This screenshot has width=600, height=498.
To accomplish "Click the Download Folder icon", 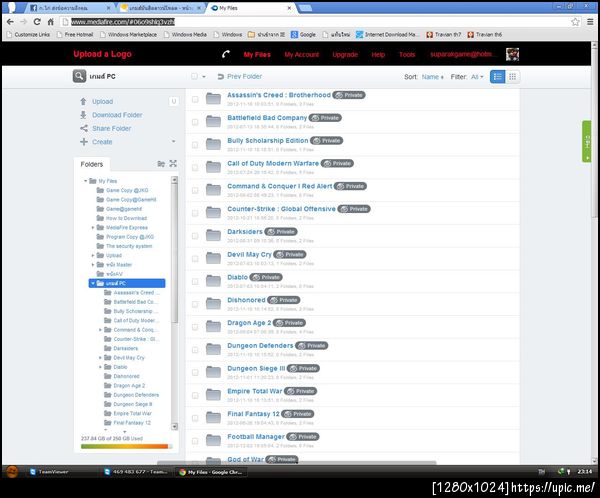I will [83, 115].
